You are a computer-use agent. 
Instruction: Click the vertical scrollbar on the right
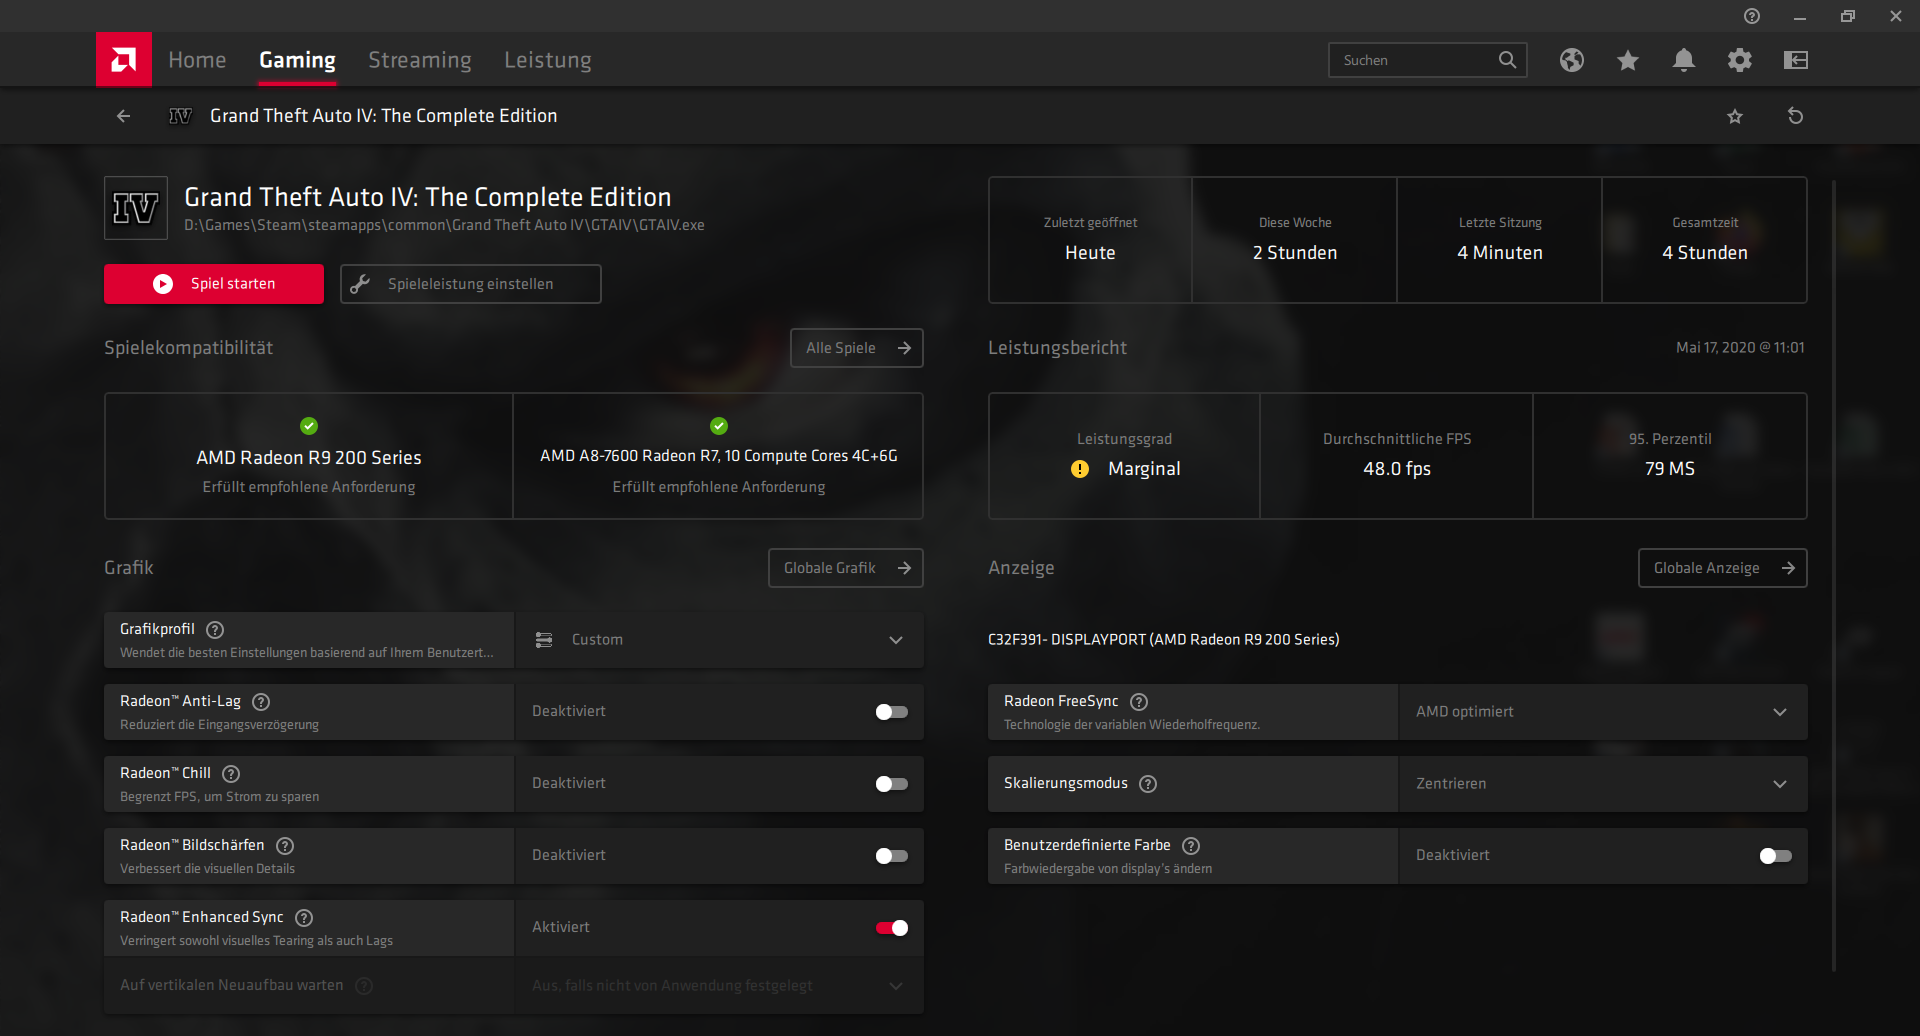coord(1834,575)
